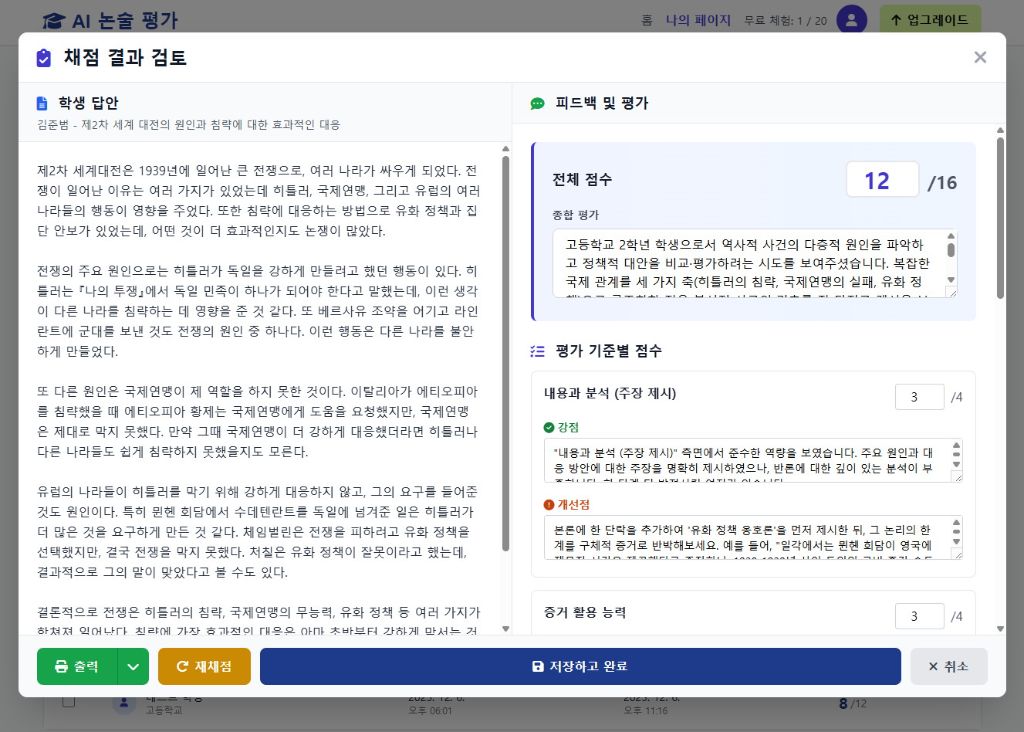This screenshot has height=732, width=1024.
Task: Open the user profile avatar icon
Action: (x=852, y=20)
